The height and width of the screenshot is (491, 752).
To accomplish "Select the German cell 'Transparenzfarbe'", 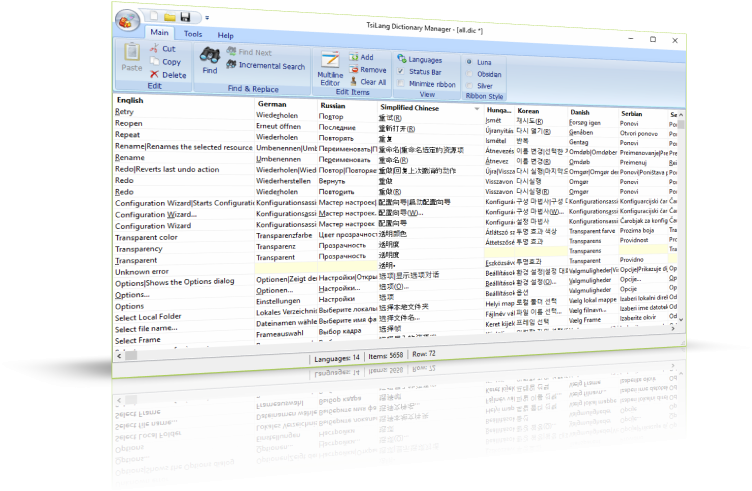I will [x=286, y=235].
